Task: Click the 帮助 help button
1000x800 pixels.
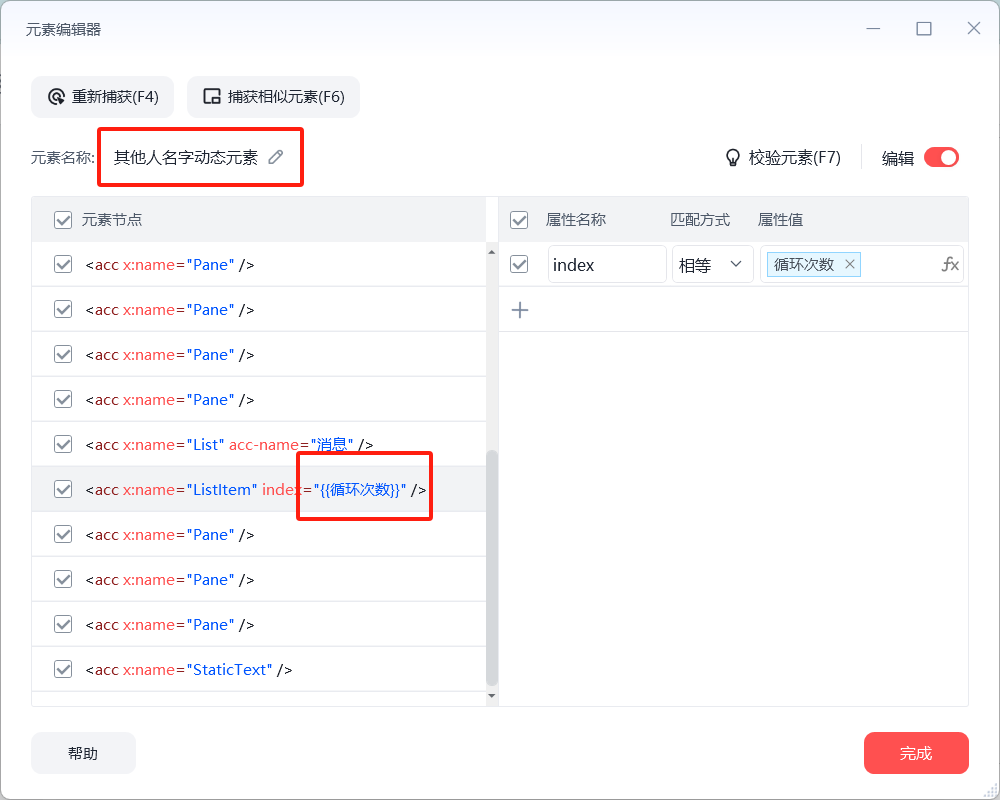Action: 83,753
